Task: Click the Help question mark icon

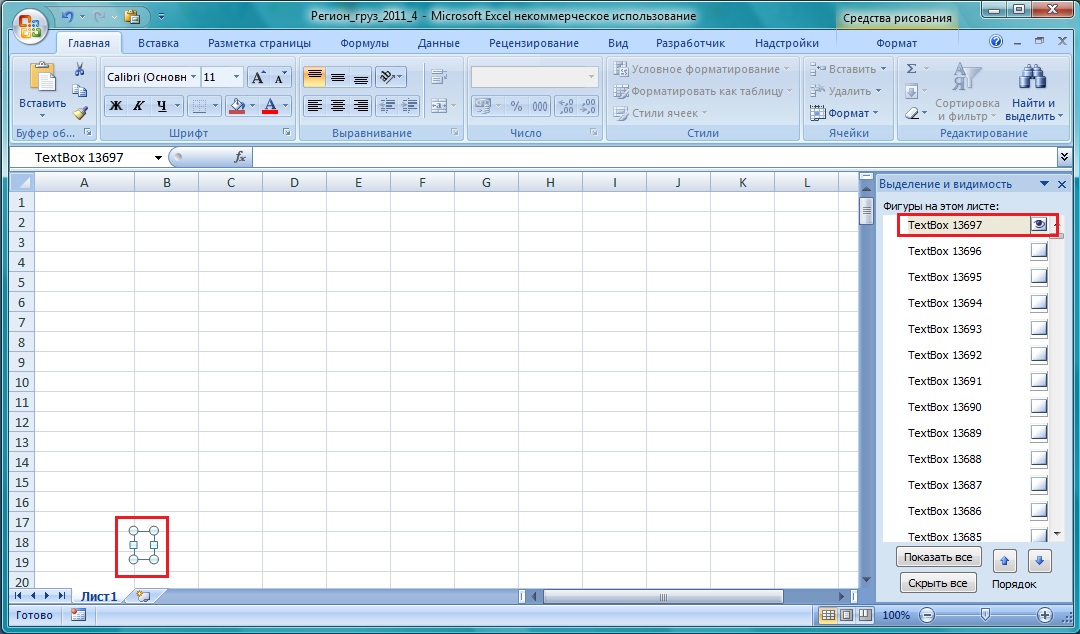Action: pyautogui.click(x=996, y=42)
